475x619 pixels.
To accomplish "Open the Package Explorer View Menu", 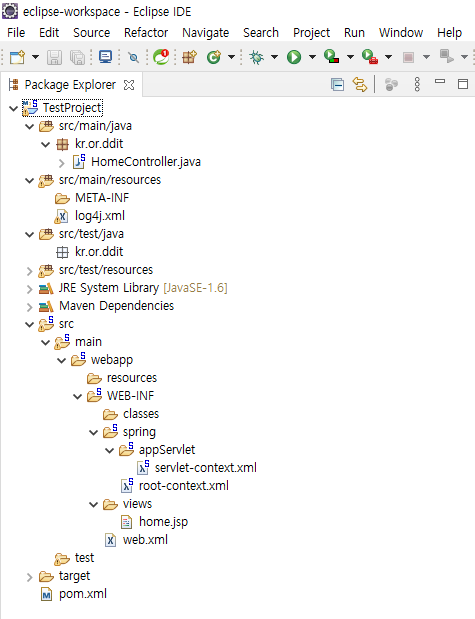I will point(417,84).
